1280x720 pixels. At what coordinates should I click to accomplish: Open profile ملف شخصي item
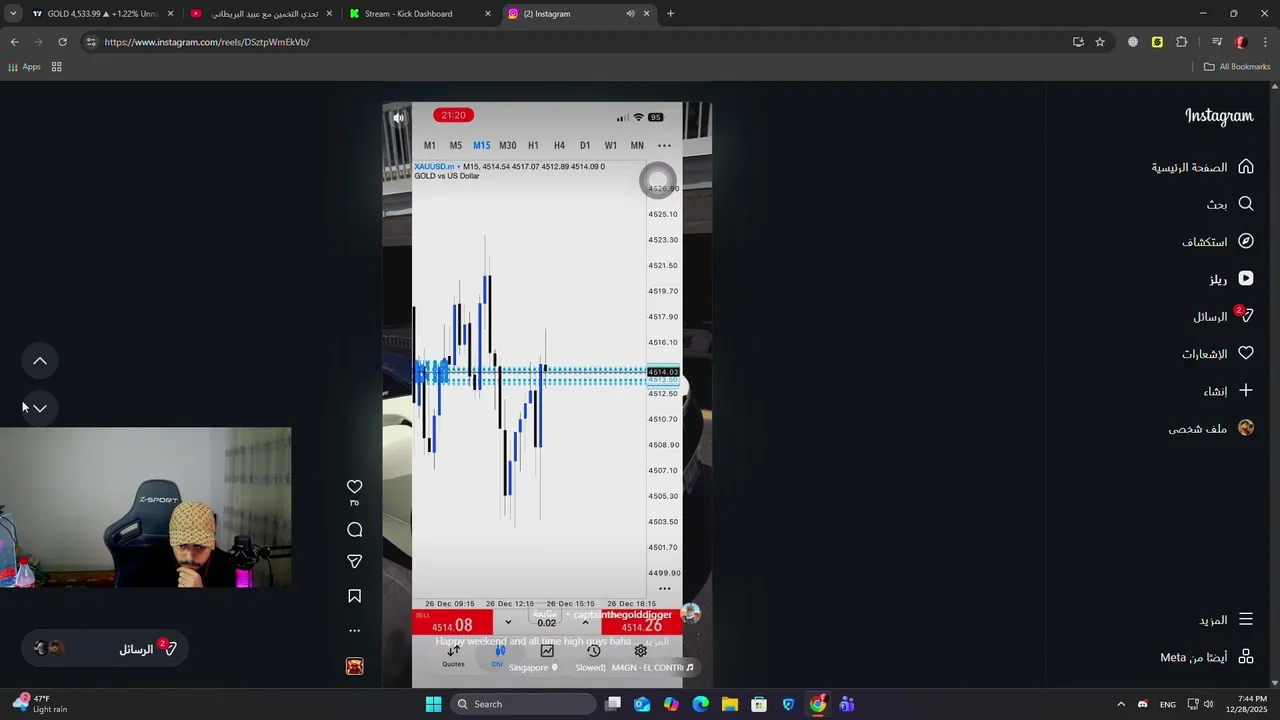[x=1211, y=428]
